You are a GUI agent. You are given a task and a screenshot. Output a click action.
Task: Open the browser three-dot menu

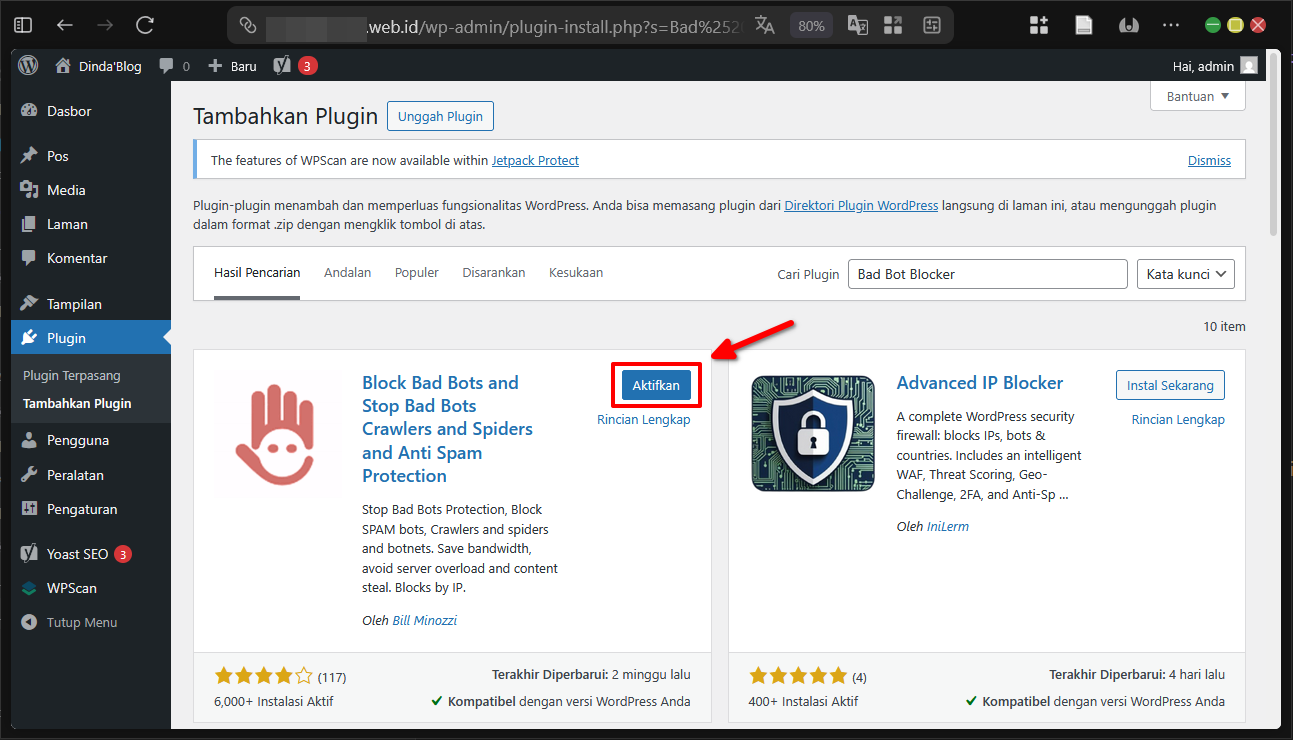point(1173,25)
